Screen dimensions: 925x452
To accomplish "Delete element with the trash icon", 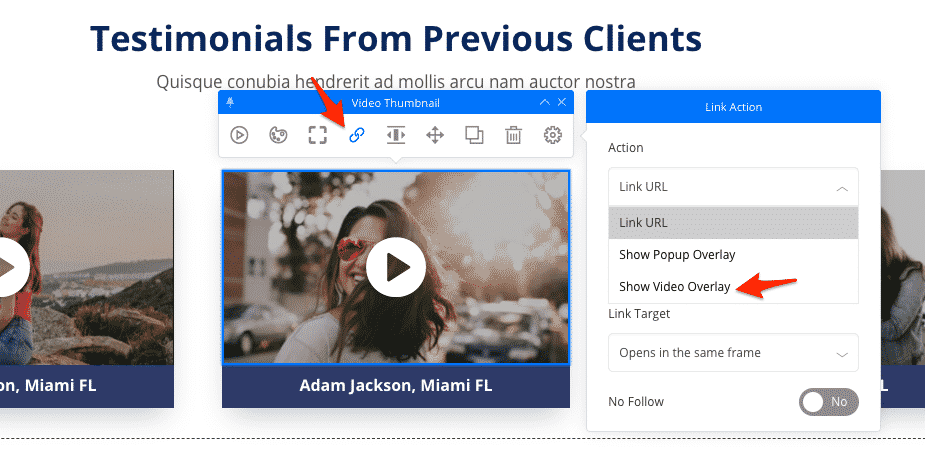I will (x=513, y=135).
